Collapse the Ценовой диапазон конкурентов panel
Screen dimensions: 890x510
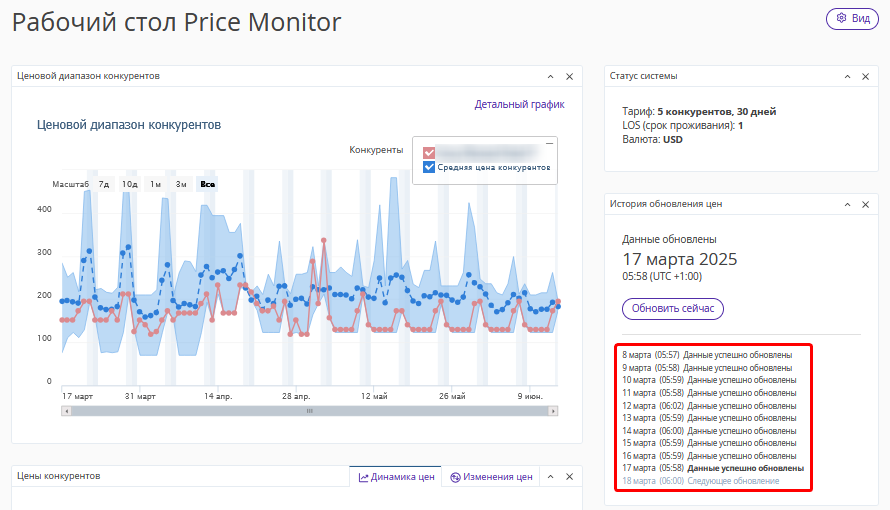click(550, 77)
